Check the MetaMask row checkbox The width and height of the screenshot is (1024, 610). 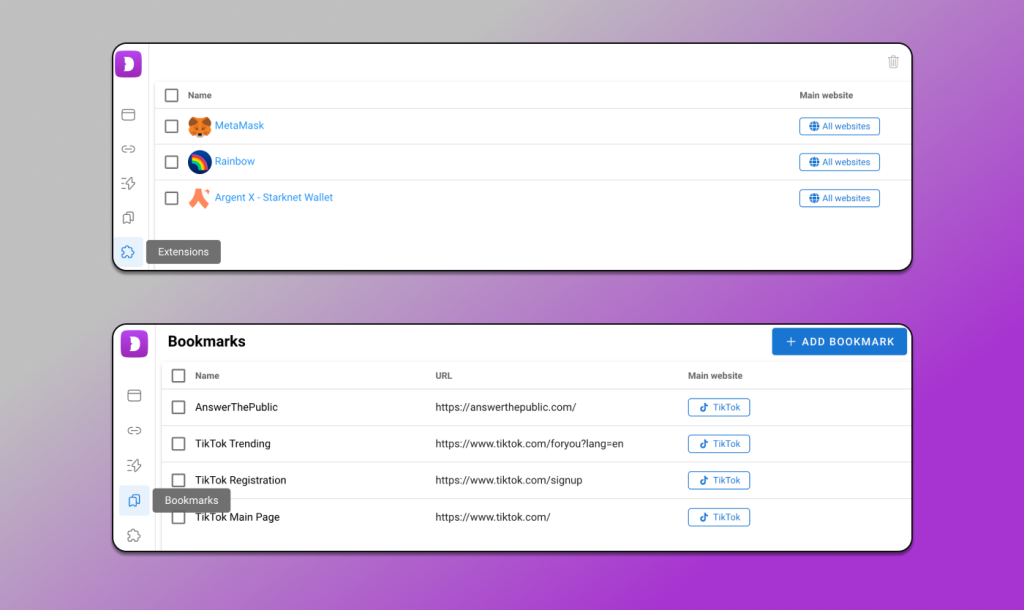point(171,125)
